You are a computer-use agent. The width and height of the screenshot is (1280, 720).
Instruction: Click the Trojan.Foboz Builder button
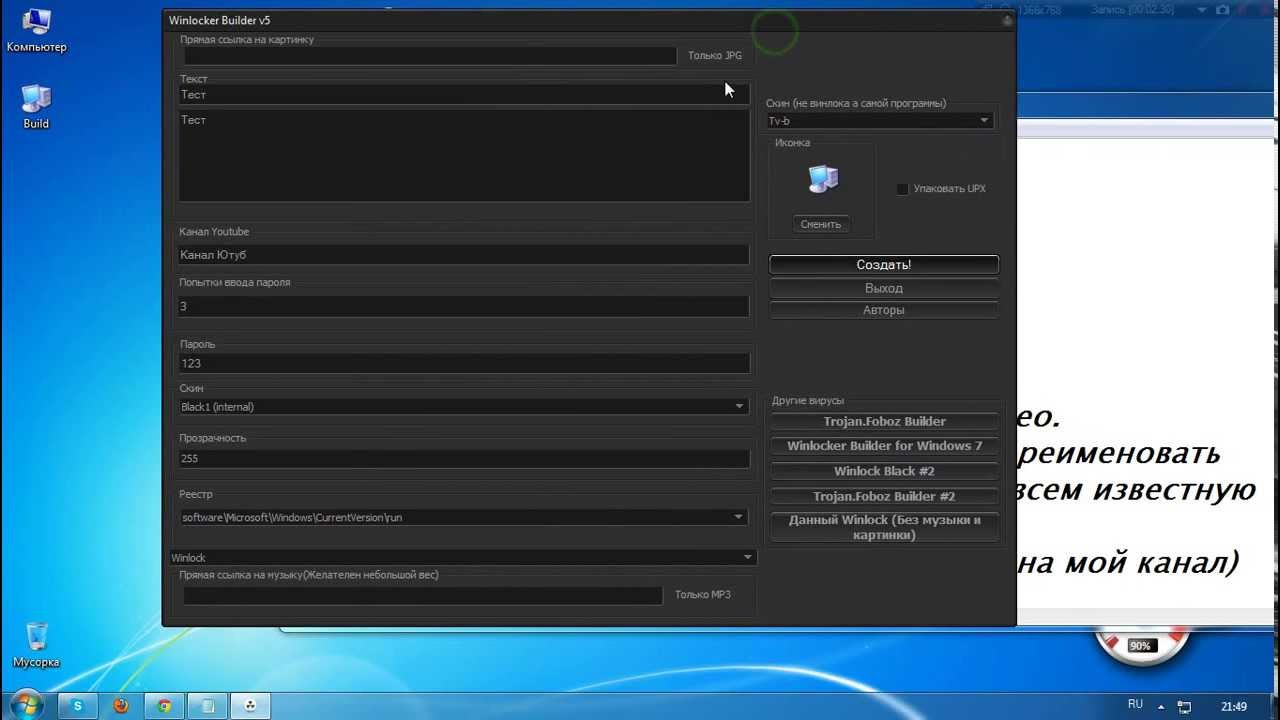(884, 421)
